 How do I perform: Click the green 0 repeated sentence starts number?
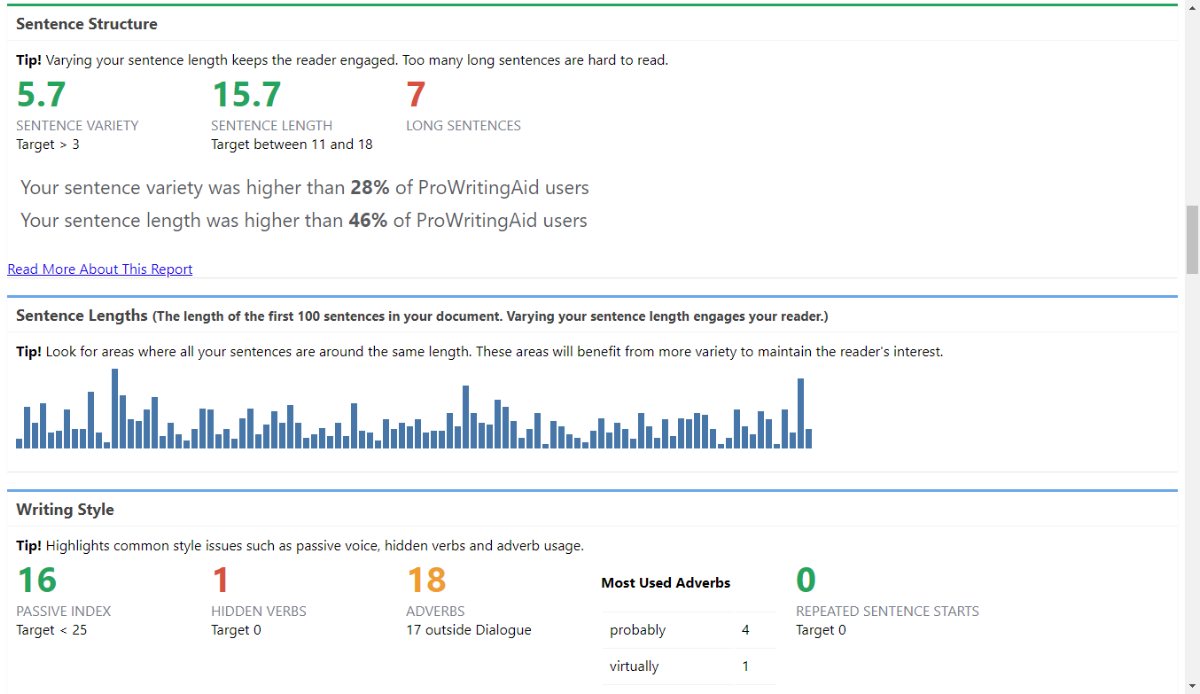[x=806, y=580]
